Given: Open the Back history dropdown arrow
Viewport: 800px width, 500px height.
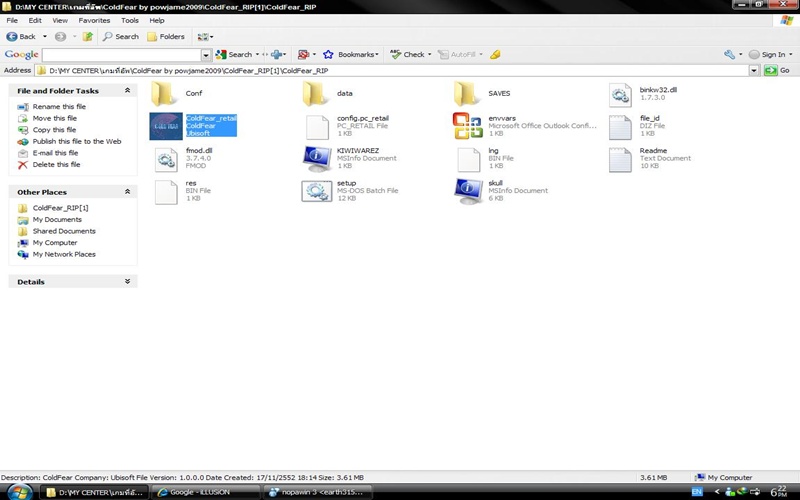Looking at the screenshot, I should (45, 37).
